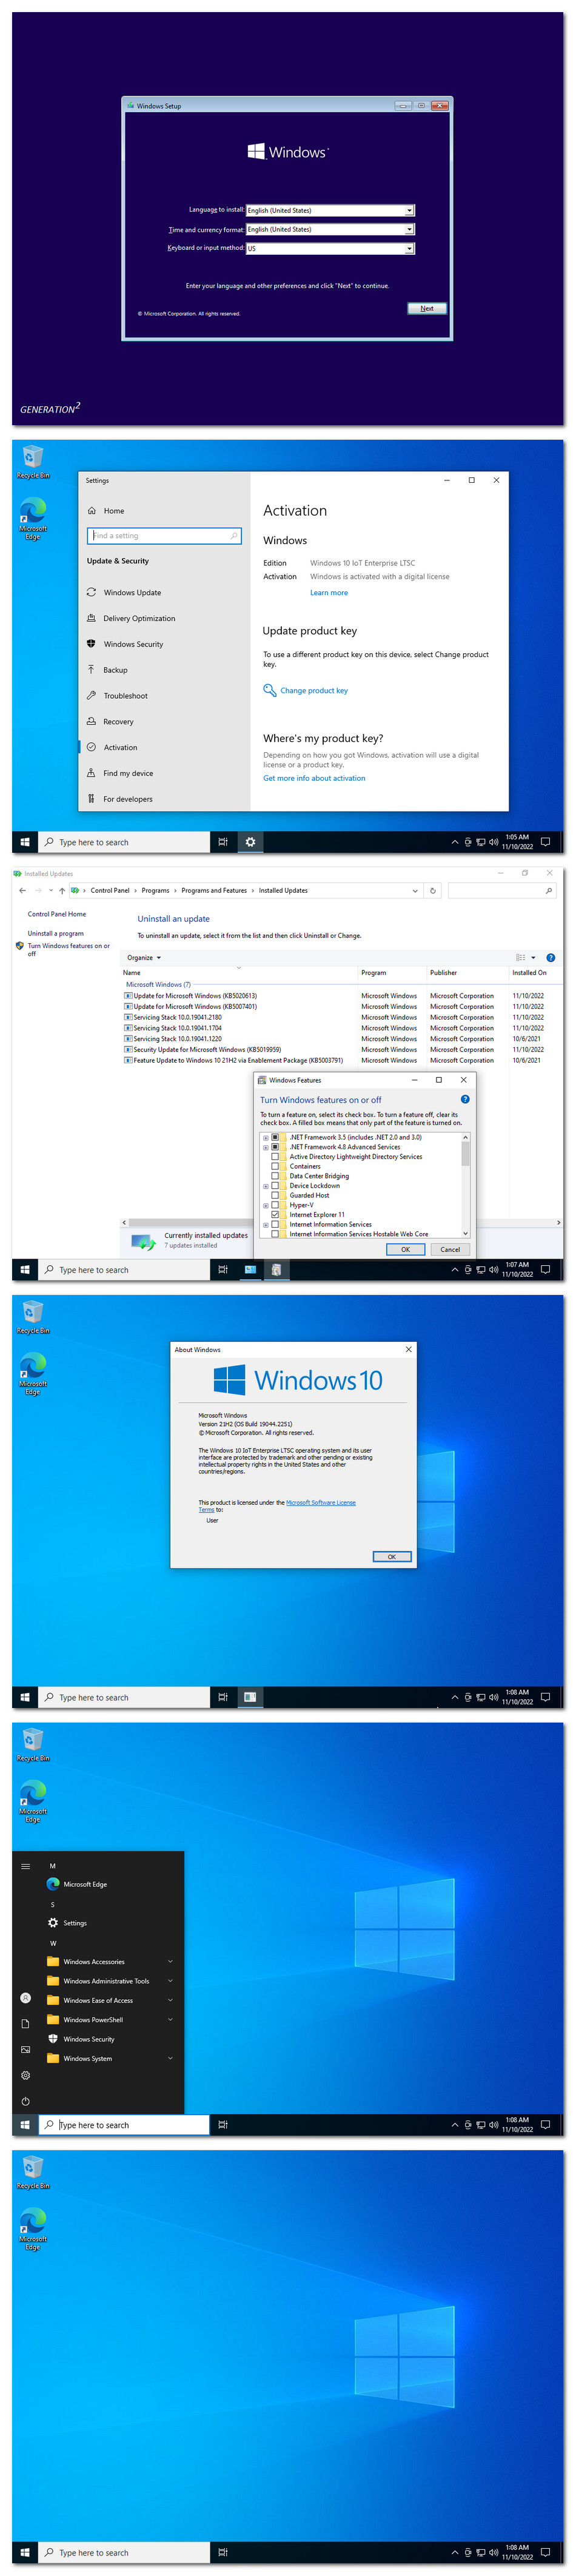Click Documents icon in Start menu rail
Screen dimensions: 576x2576
[25, 2023]
